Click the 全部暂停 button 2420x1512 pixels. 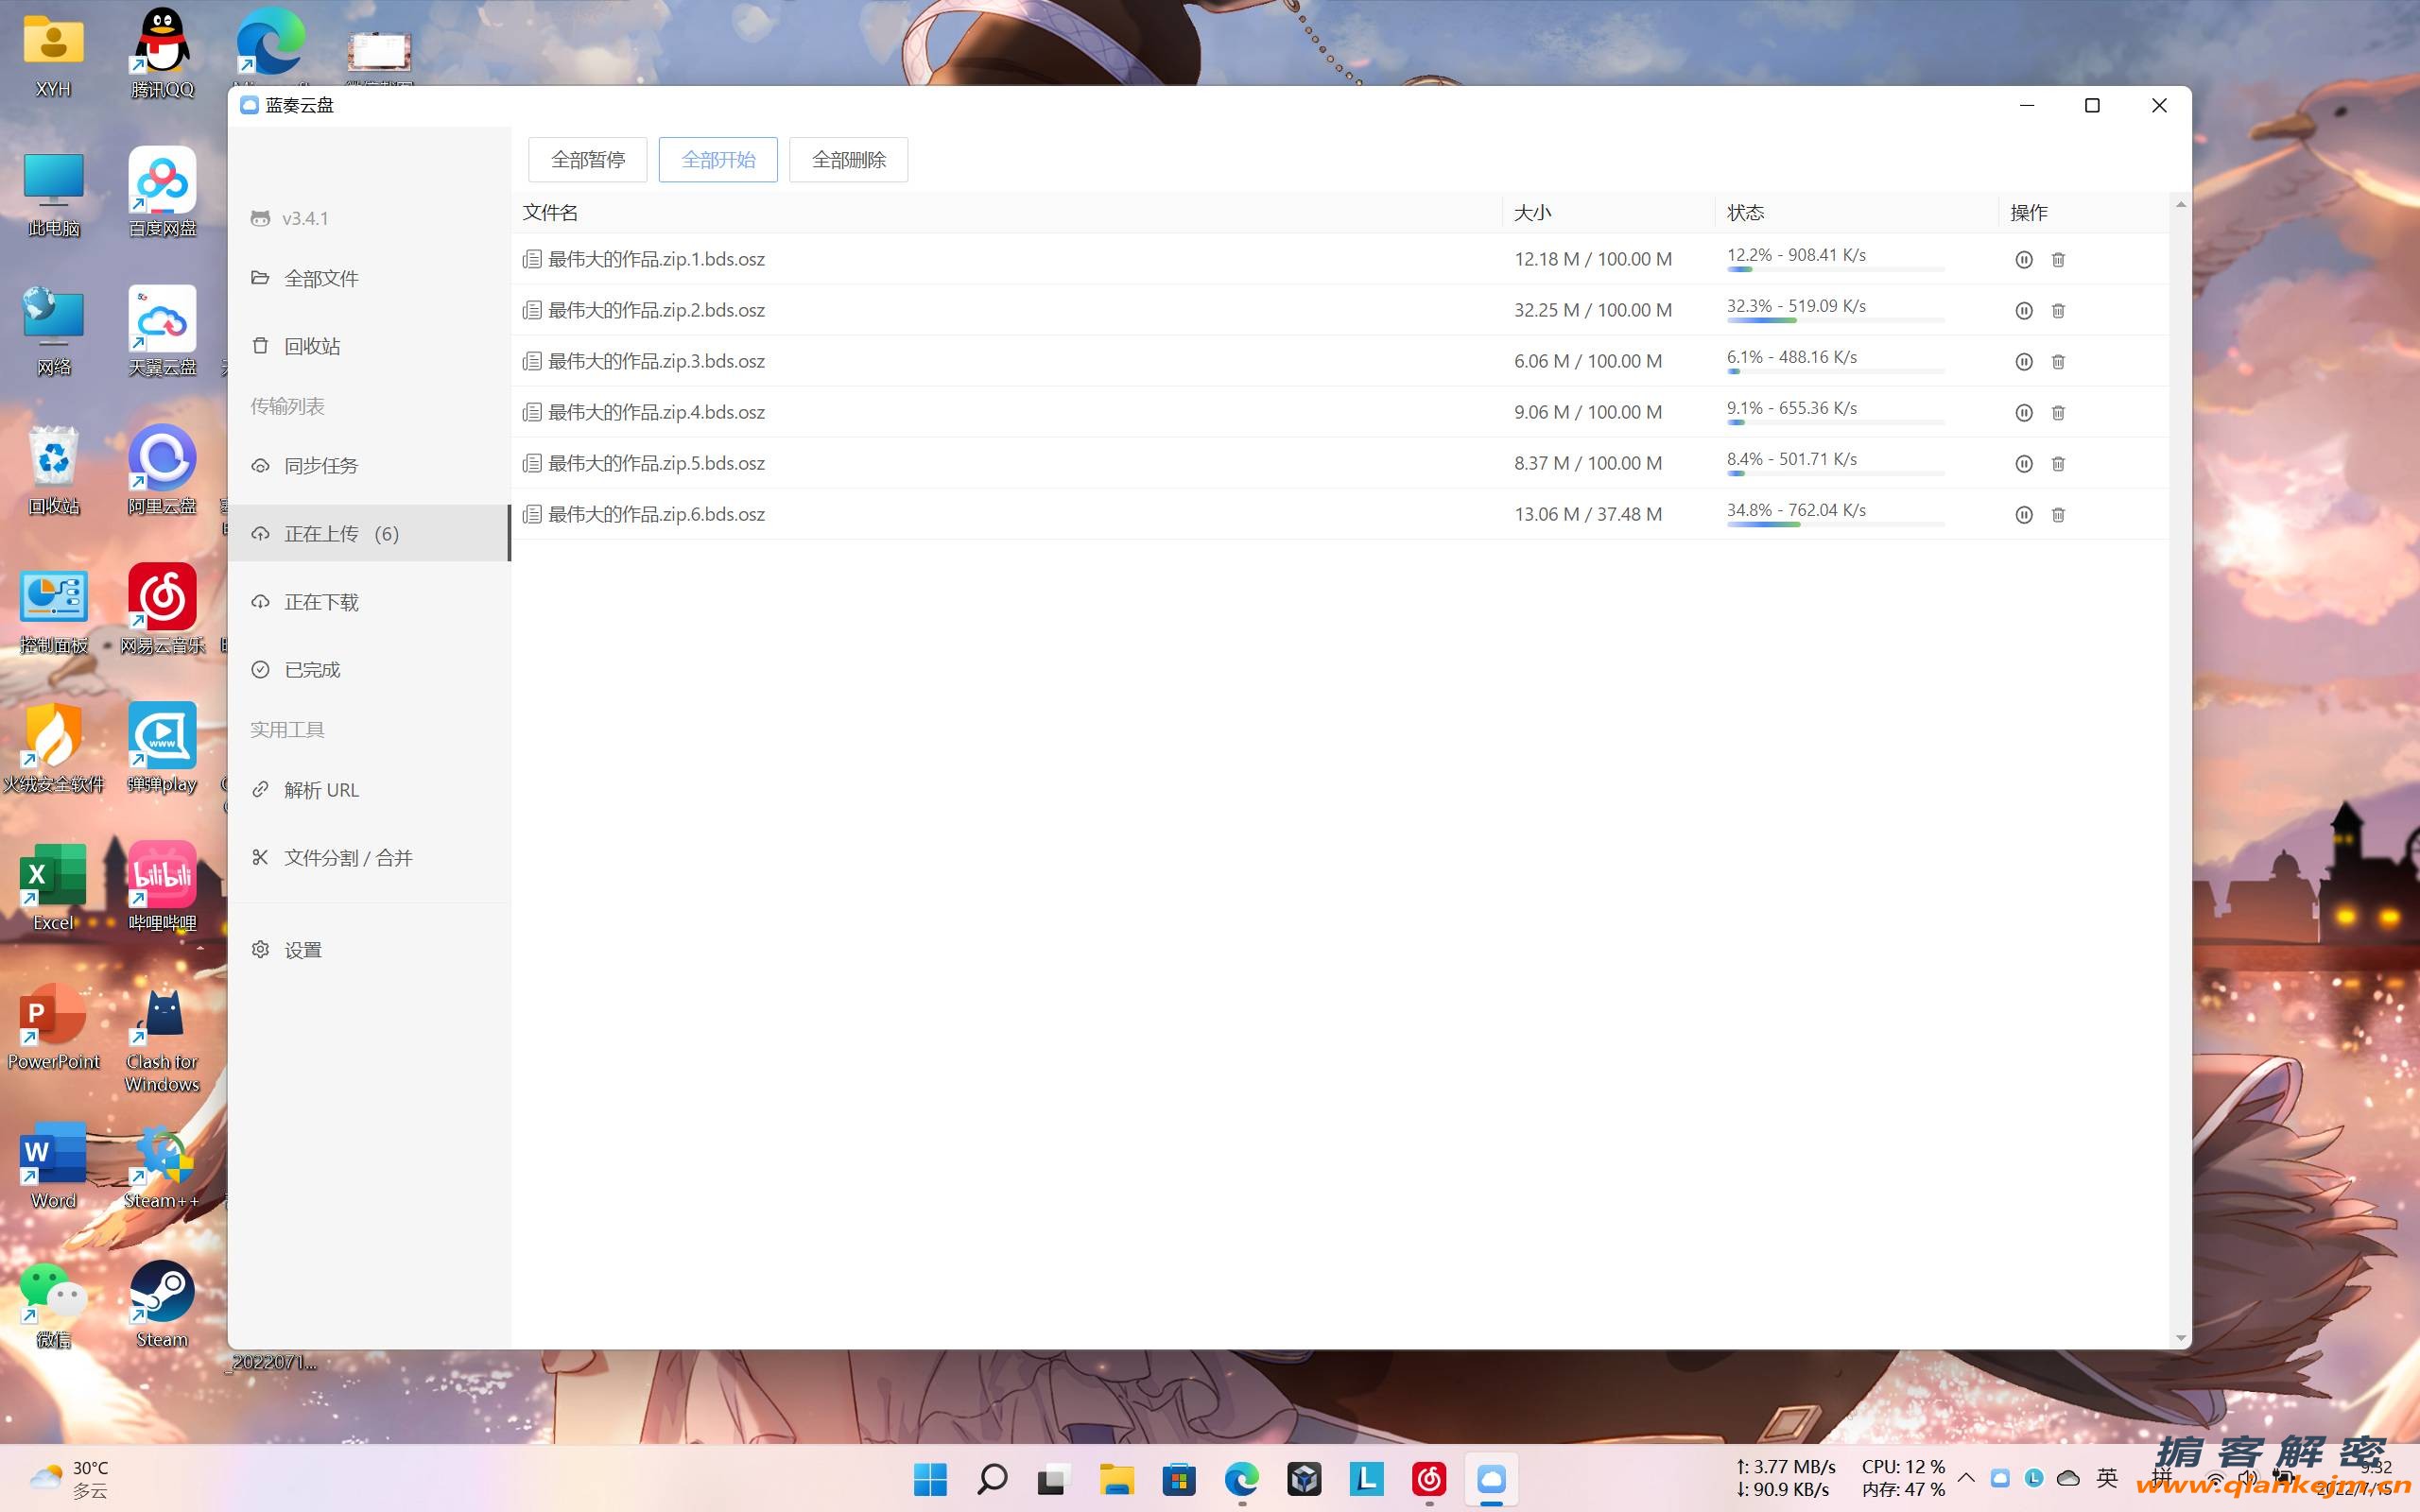tap(588, 160)
